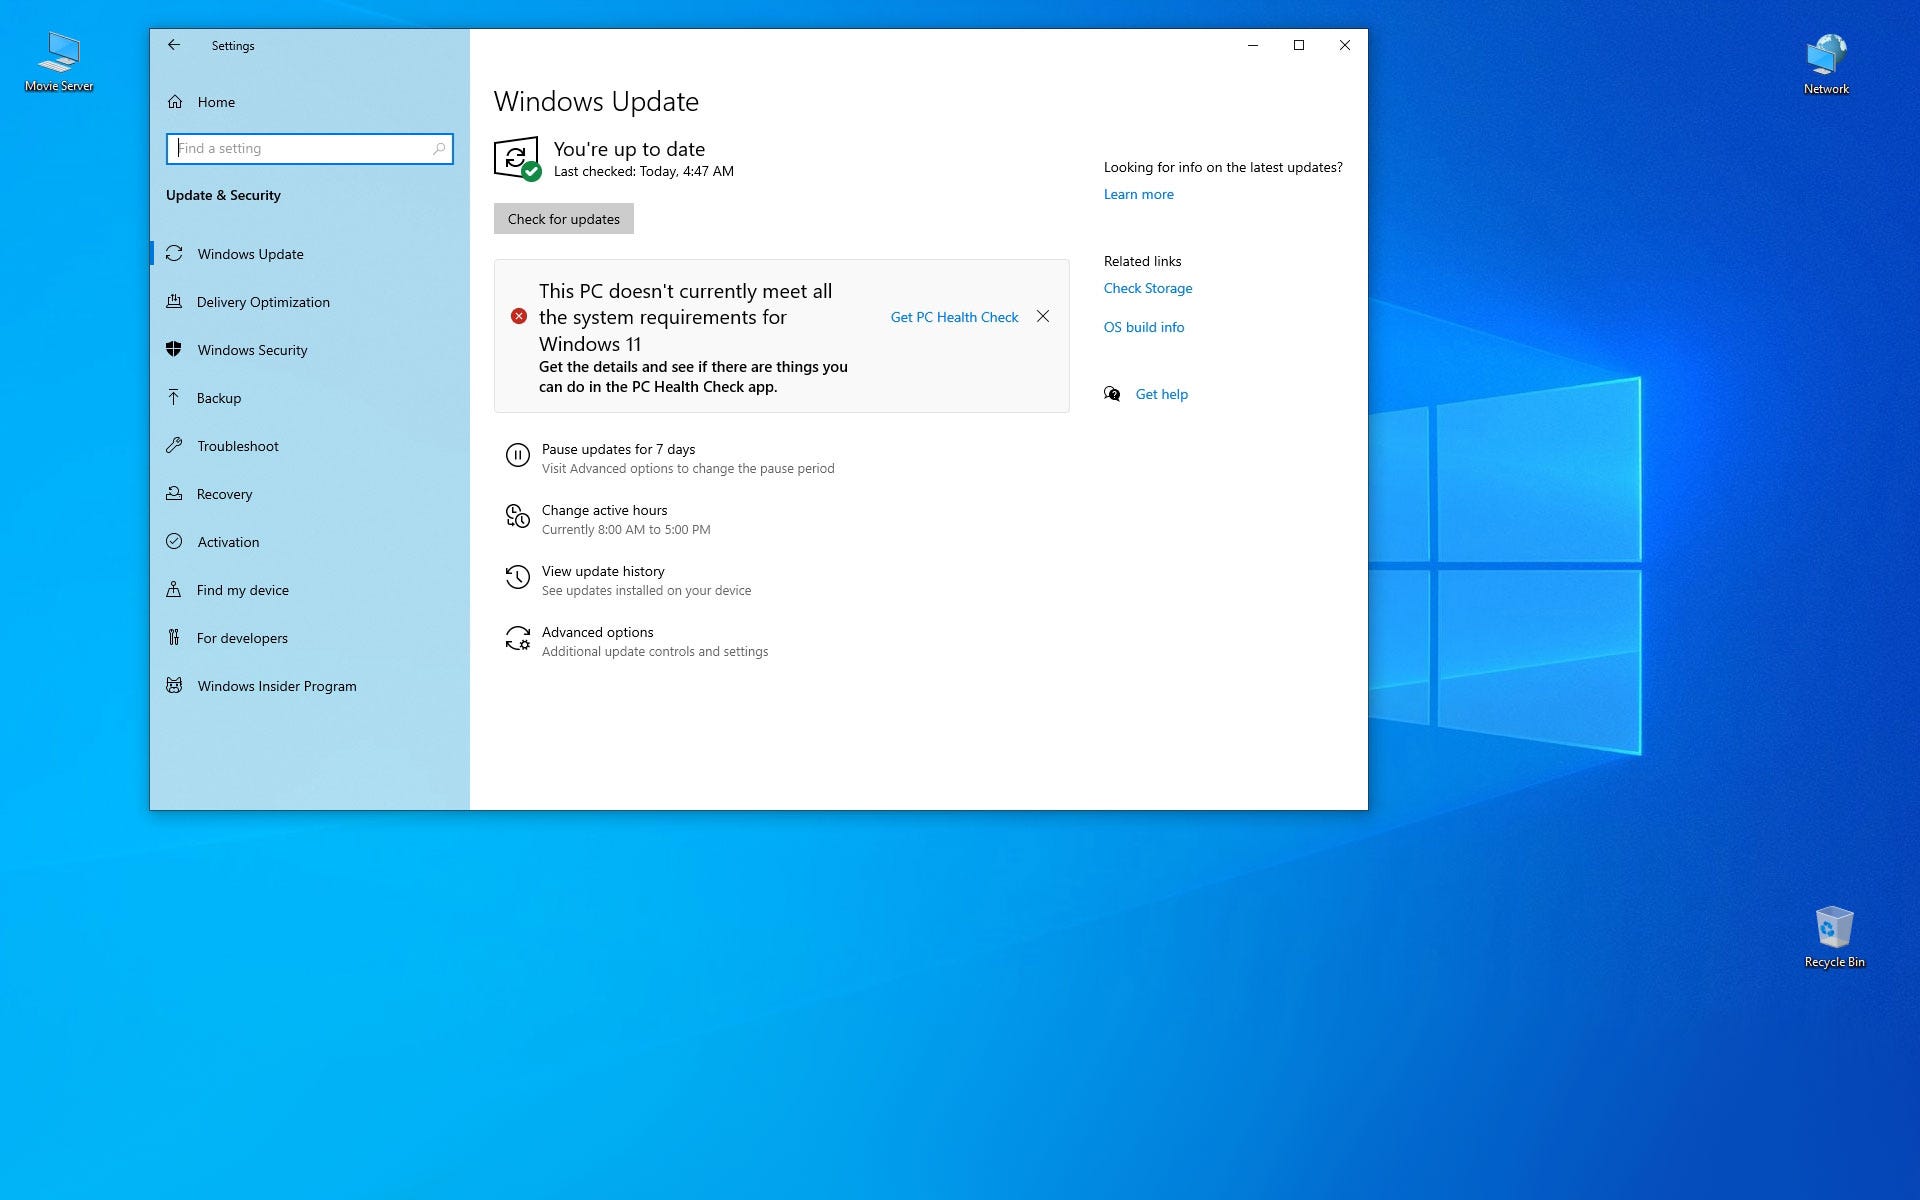Click the red error icon in Windows 11 notice
The height and width of the screenshot is (1200, 1920).
(519, 316)
